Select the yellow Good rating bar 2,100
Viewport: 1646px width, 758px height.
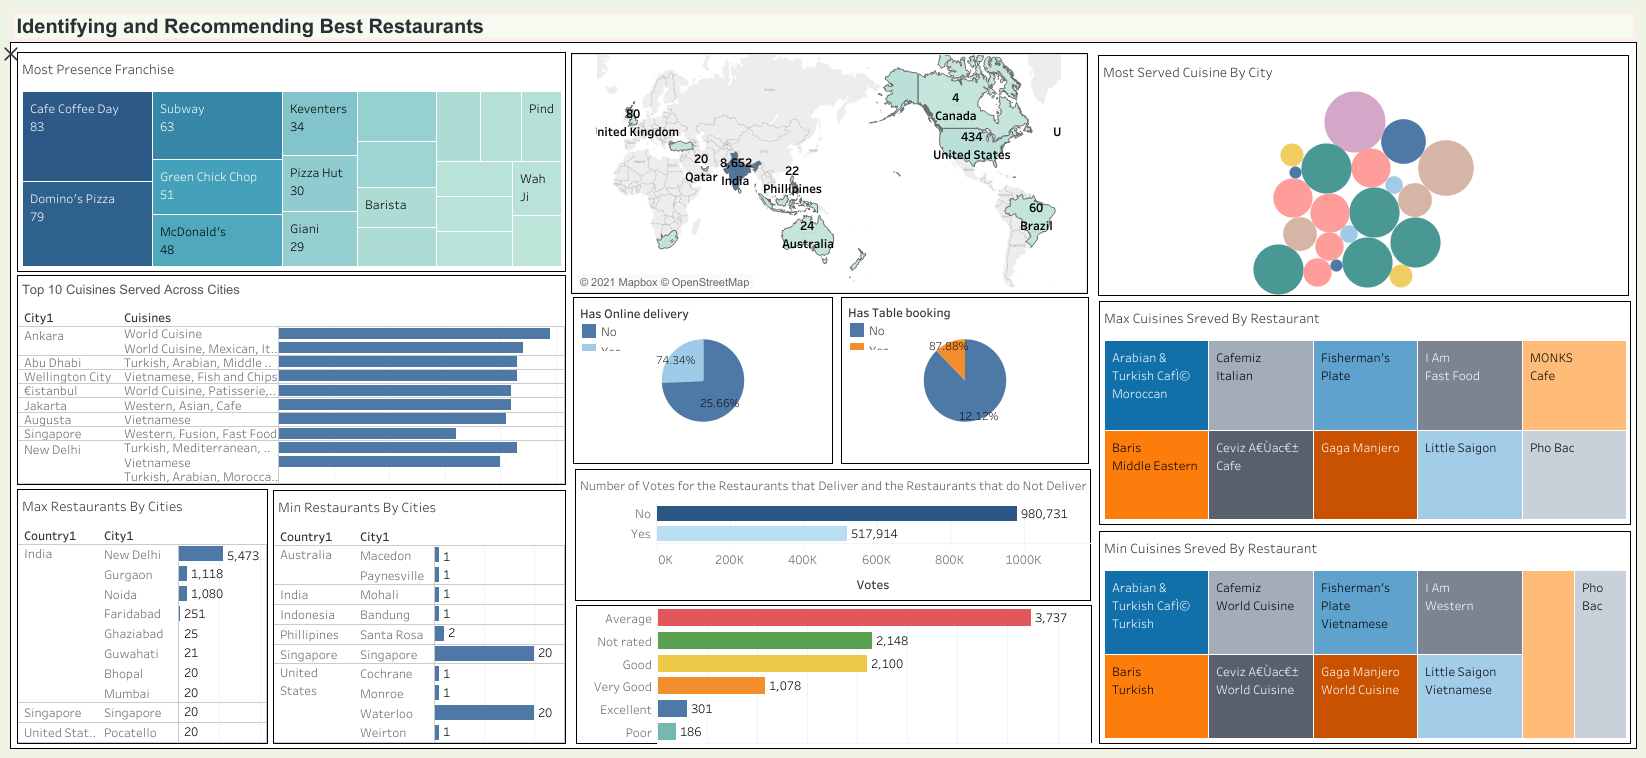(x=762, y=664)
